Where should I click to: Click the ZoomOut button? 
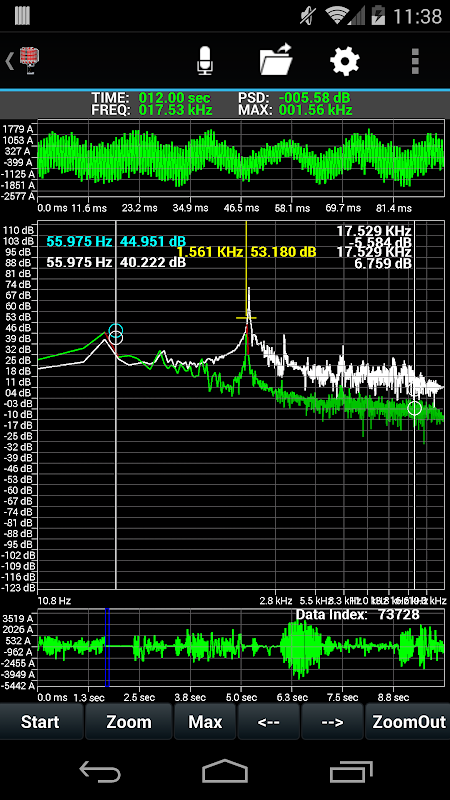[x=407, y=722]
